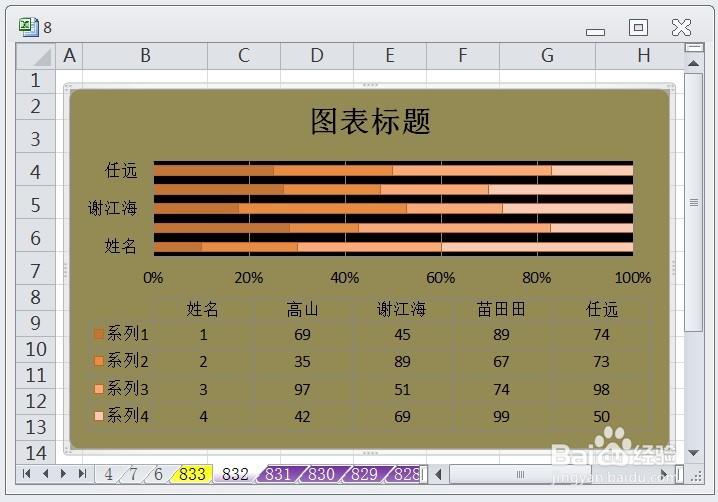The image size is (718, 502).
Task: Select column A header
Action: [69, 56]
